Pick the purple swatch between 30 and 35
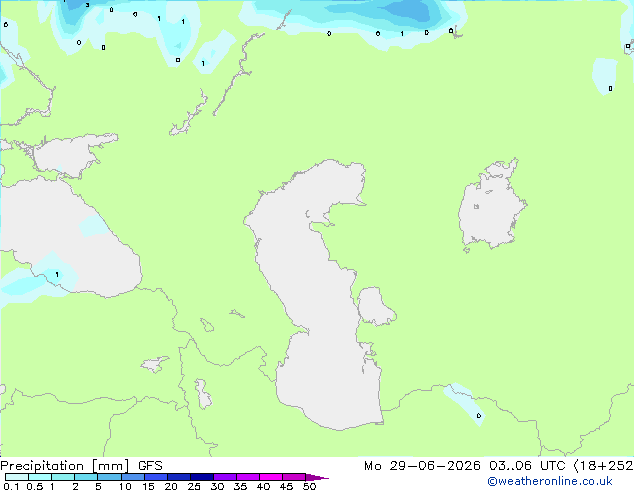 [224, 477]
